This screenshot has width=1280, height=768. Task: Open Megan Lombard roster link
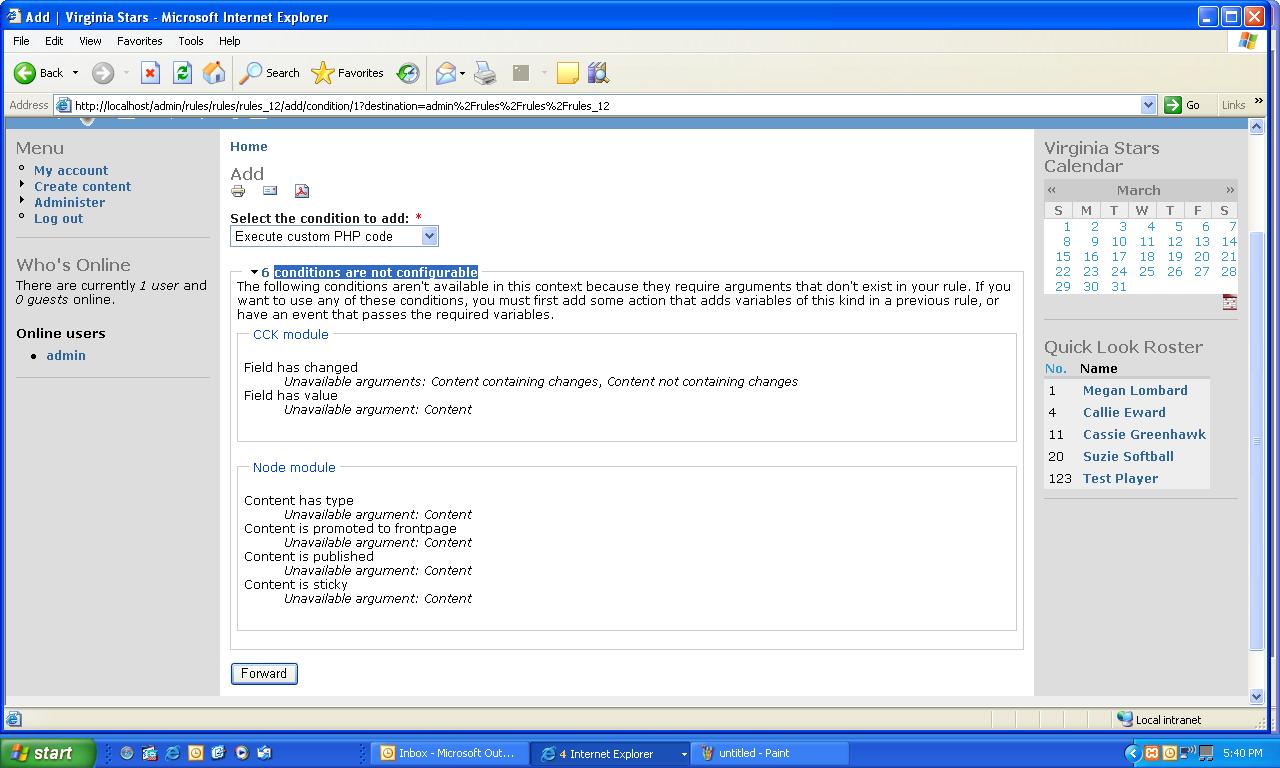coord(1134,391)
